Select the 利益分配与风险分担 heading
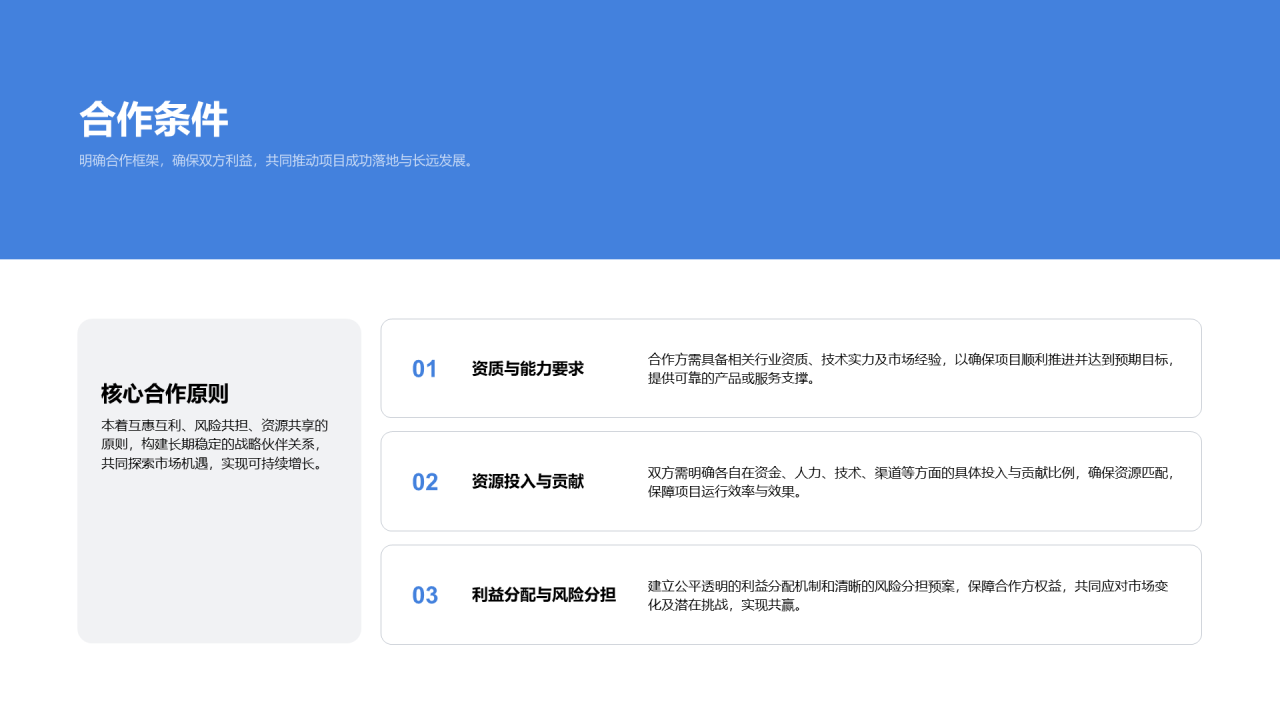Viewport: 1280px width, 720px height. tap(544, 595)
